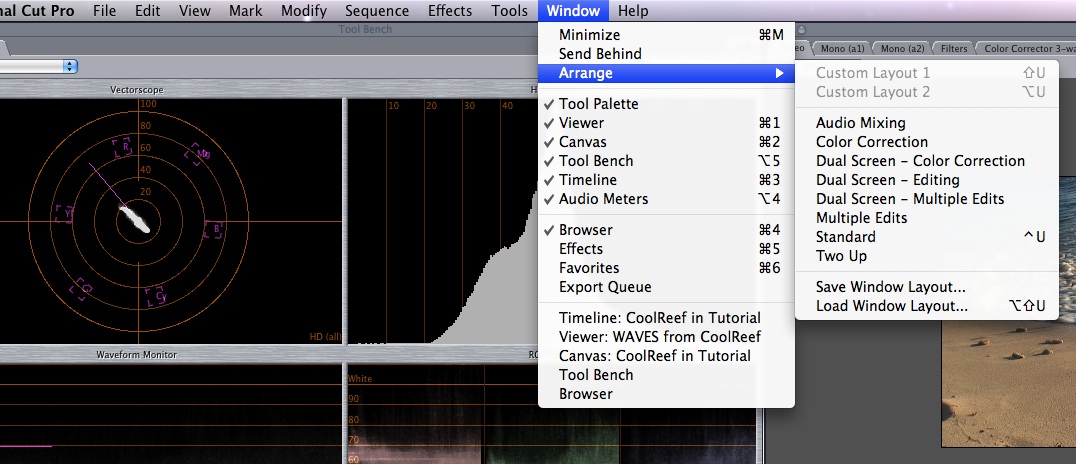Image resolution: width=1076 pixels, height=464 pixels.
Task: Uncheck Tool Palette in Window menu
Action: (666, 104)
